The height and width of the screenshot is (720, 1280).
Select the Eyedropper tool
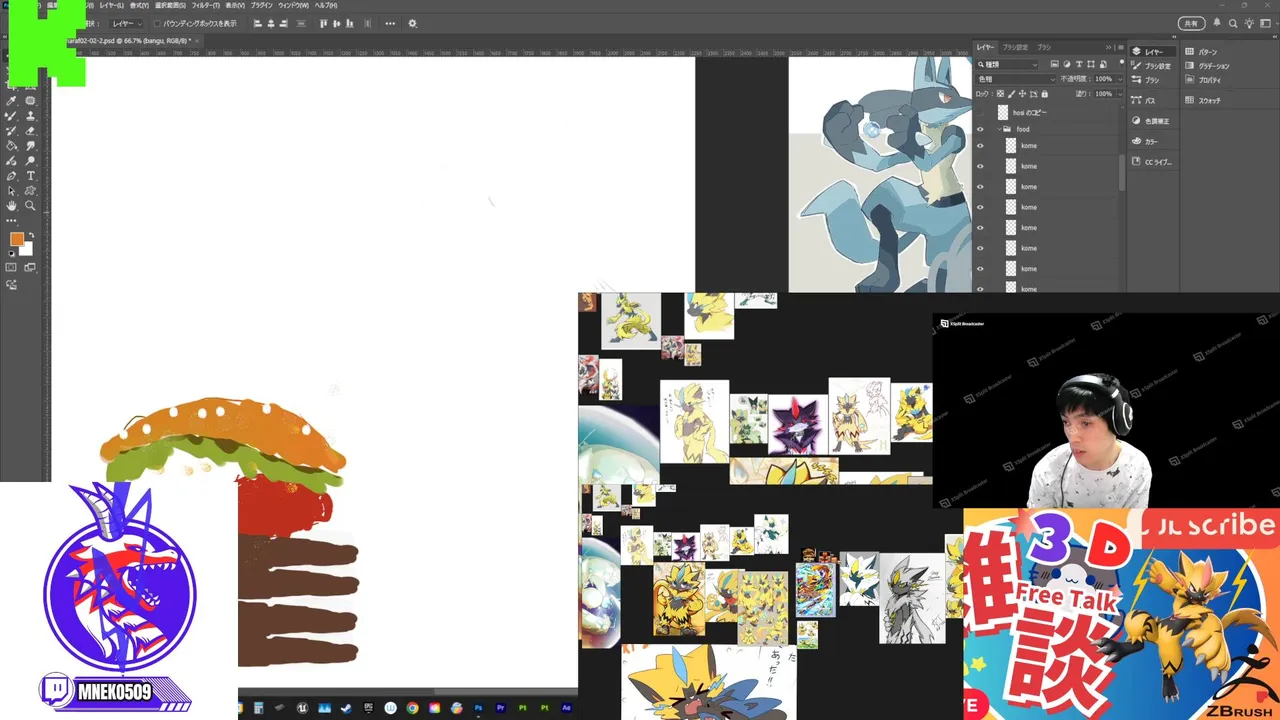(x=12, y=101)
